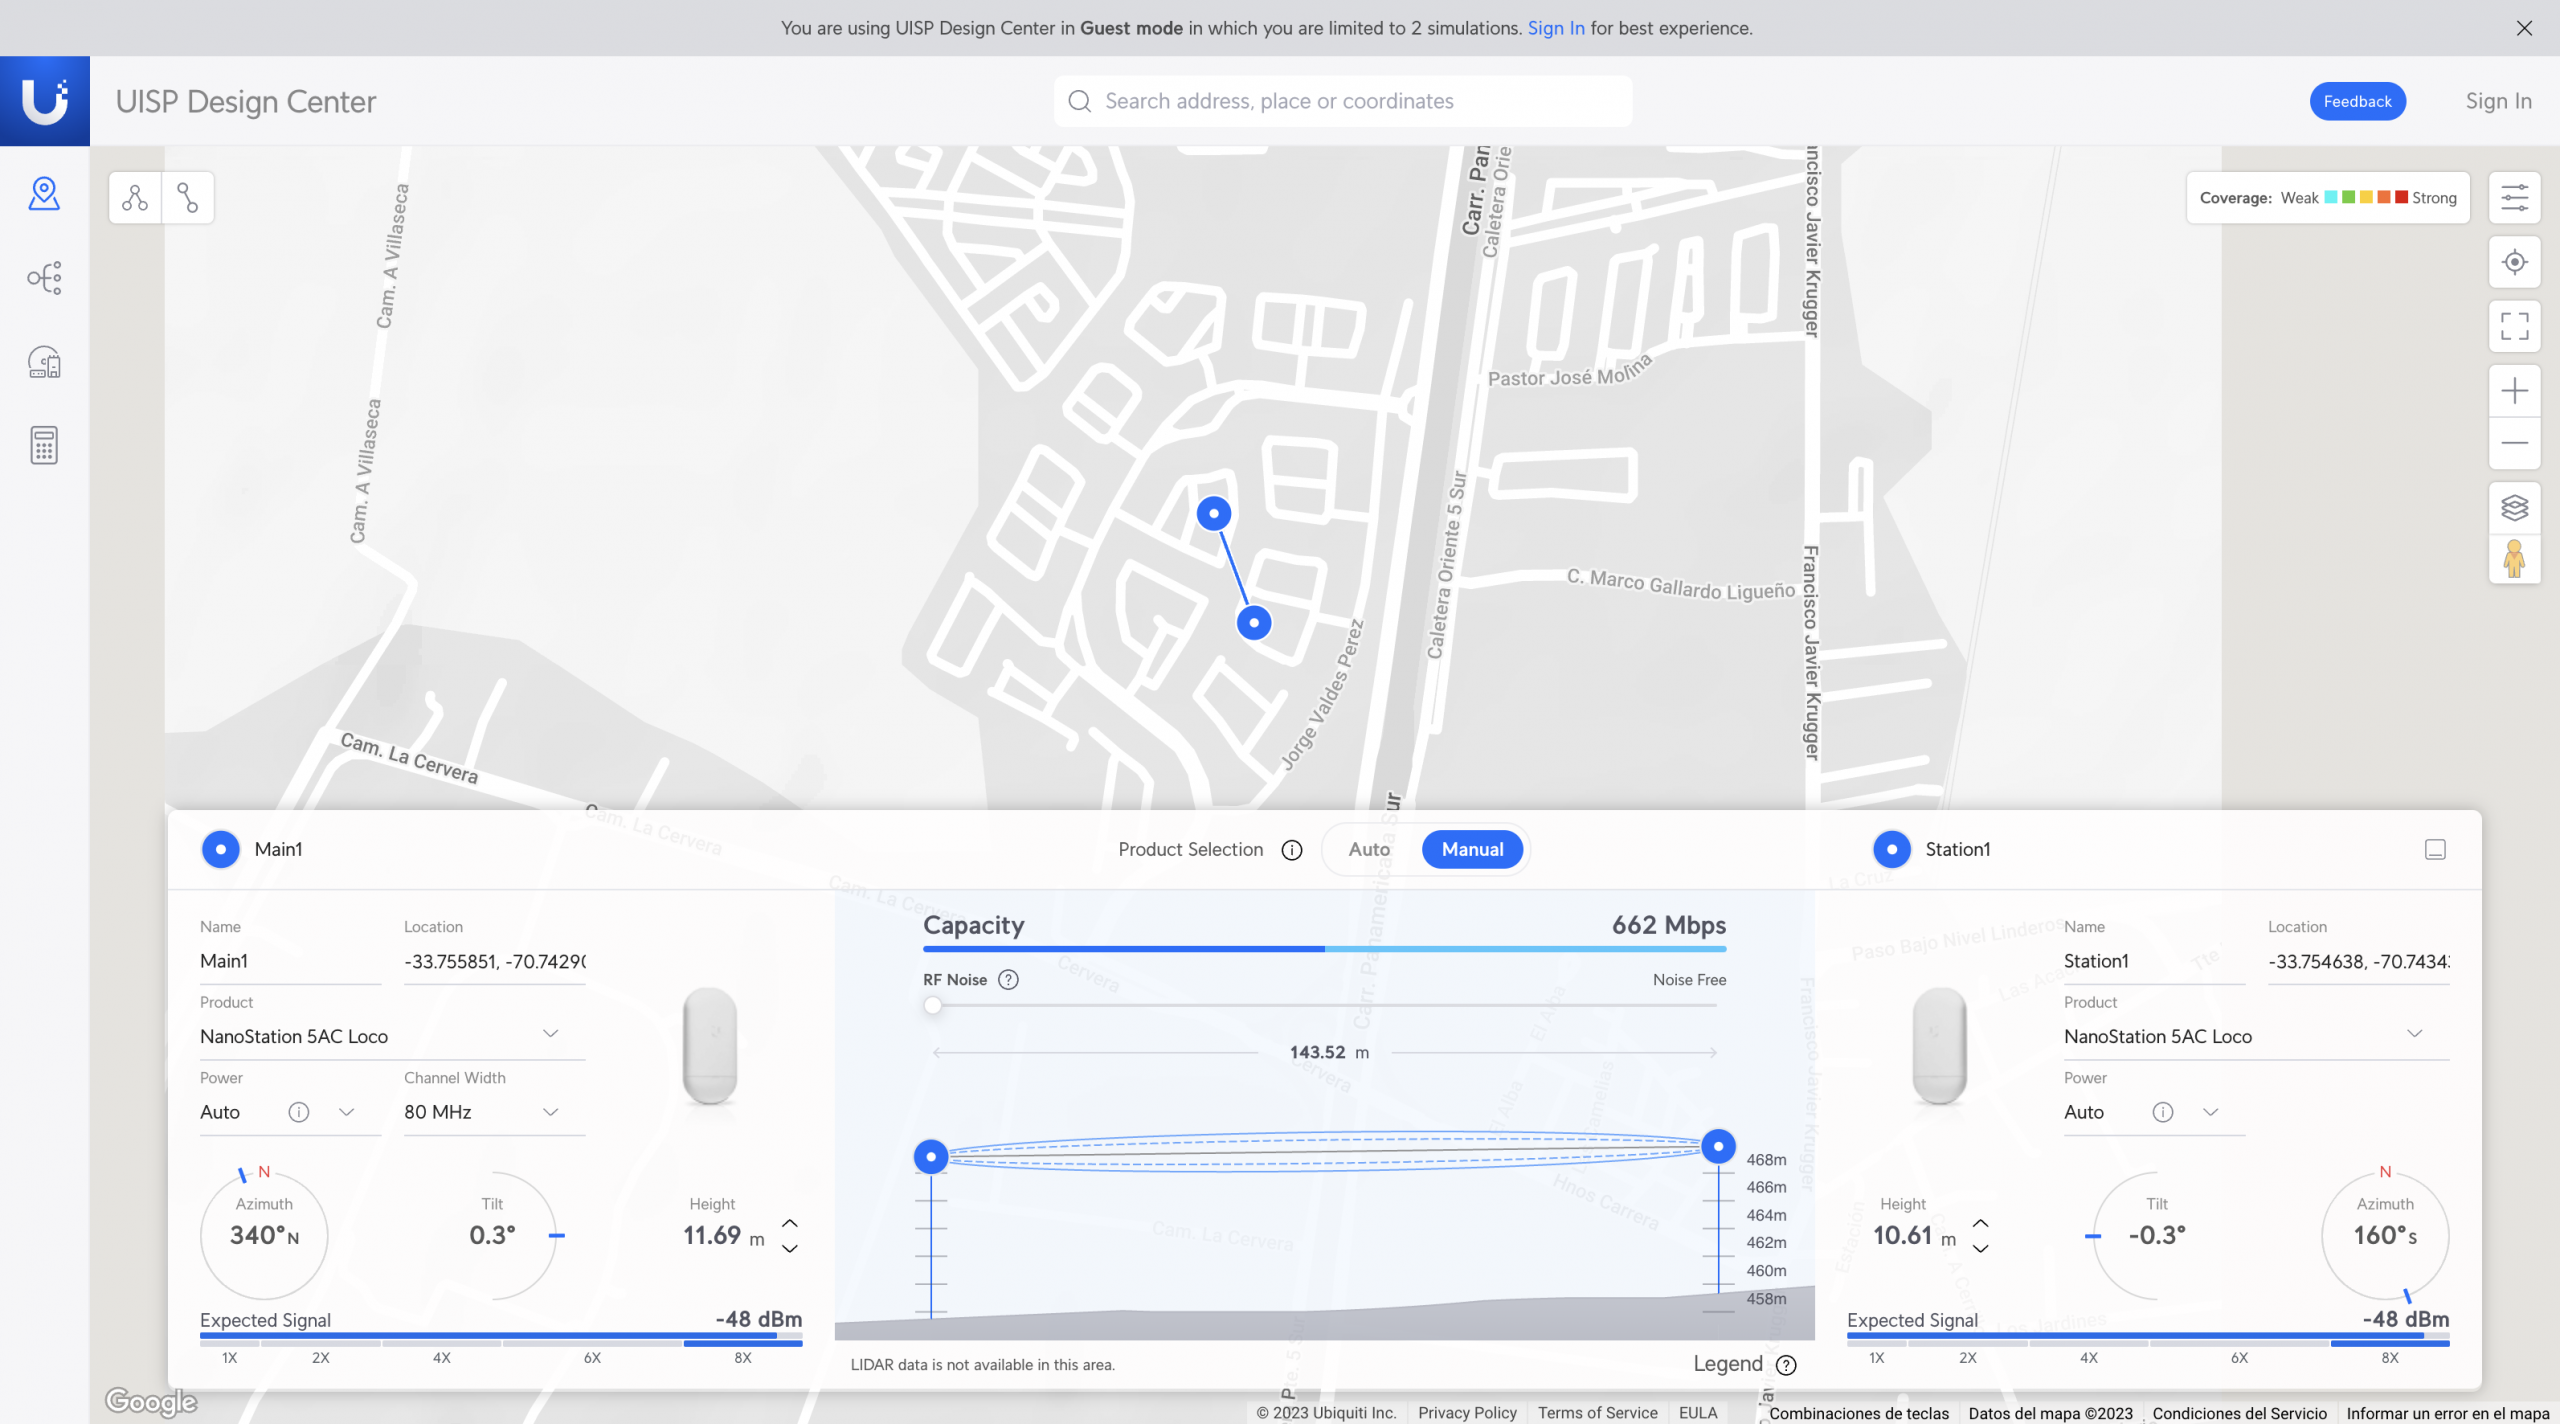Screen dimensions: 2560x1424
Task: Click the RF Noise slider handle
Action: [x=932, y=1006]
